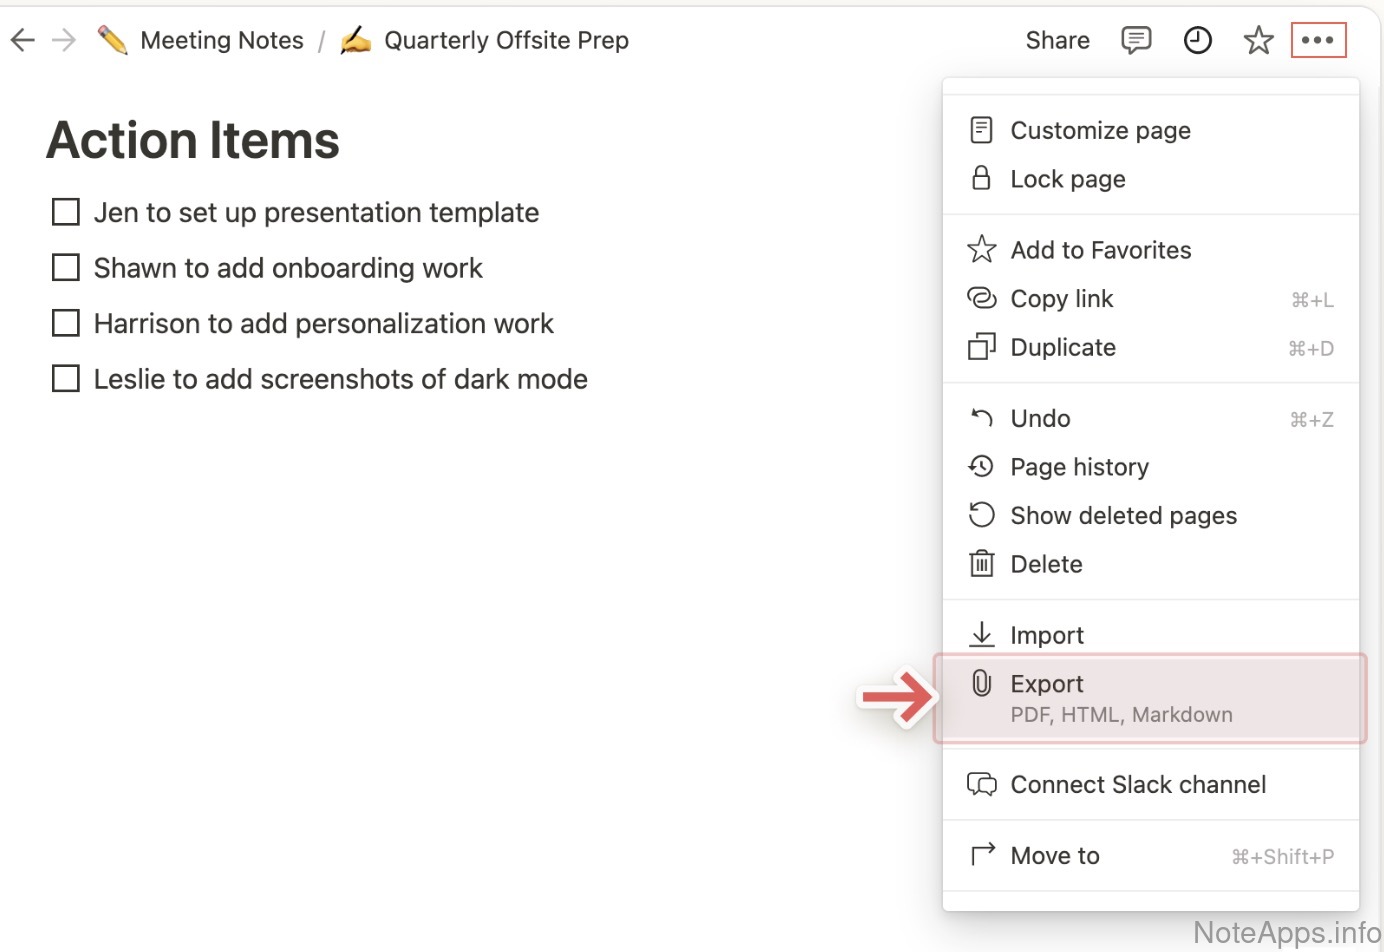This screenshot has height=952, width=1384.
Task: Click the page updates clock icon
Action: tap(1197, 40)
